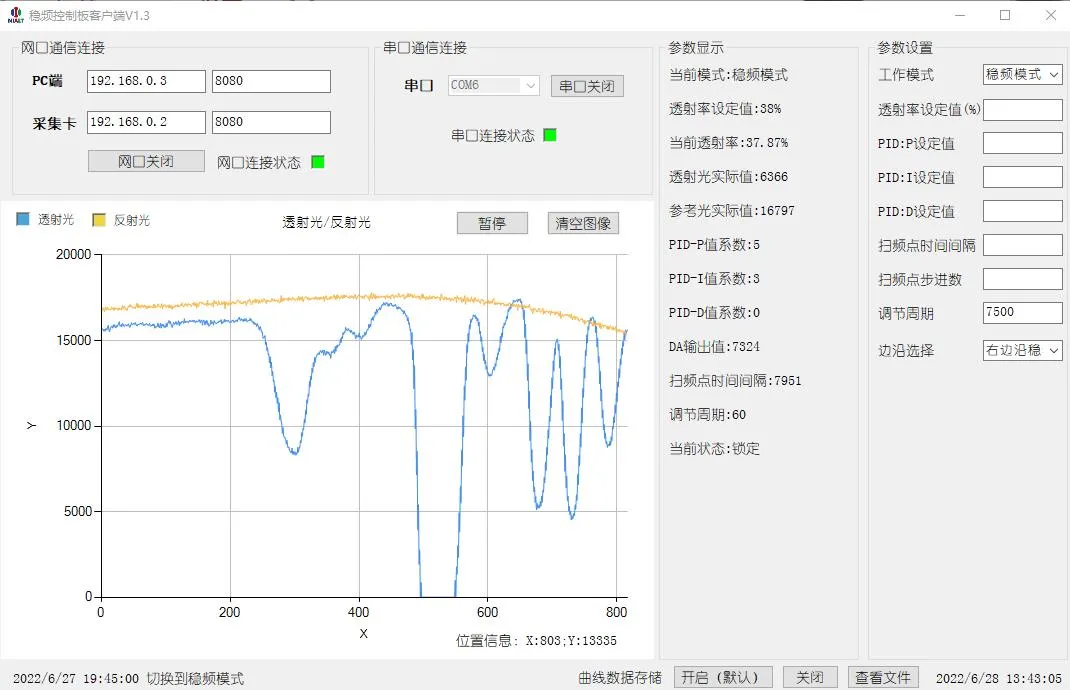Click the 透射光/反射光 chart title

[x=326, y=222]
